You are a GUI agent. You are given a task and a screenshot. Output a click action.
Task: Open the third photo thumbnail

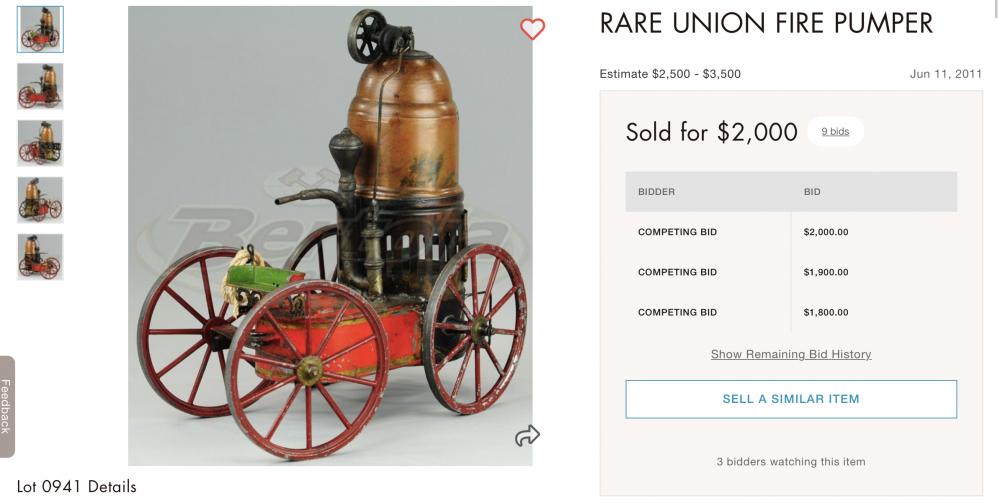tap(40, 143)
